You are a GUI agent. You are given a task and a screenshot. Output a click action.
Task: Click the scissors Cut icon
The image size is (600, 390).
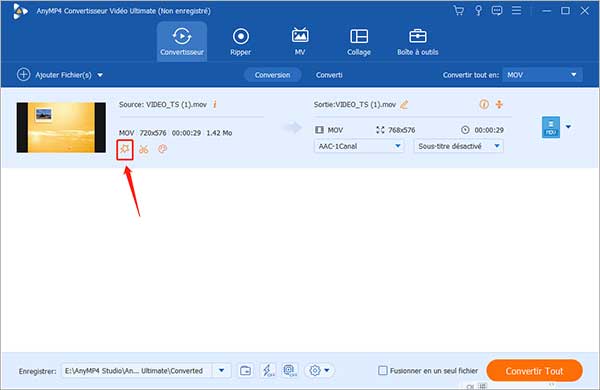point(144,149)
